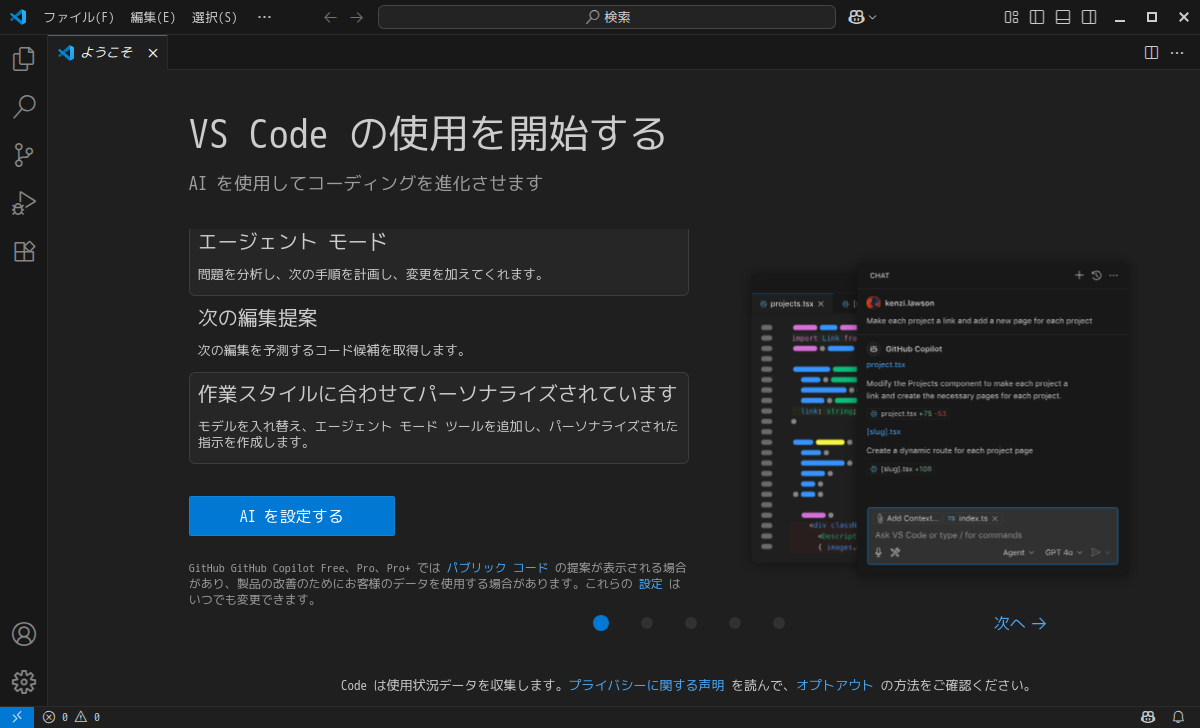Open the Search view in activity bar
Screen dimensions: 1200x728
point(24,107)
